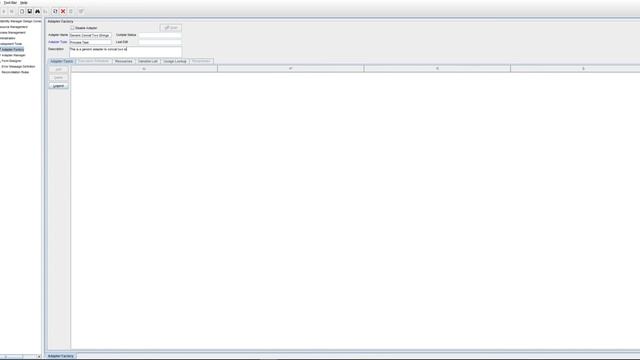This screenshot has height=360, width=640.
Task: Select Development Tools in the tree
Action: (11, 44)
